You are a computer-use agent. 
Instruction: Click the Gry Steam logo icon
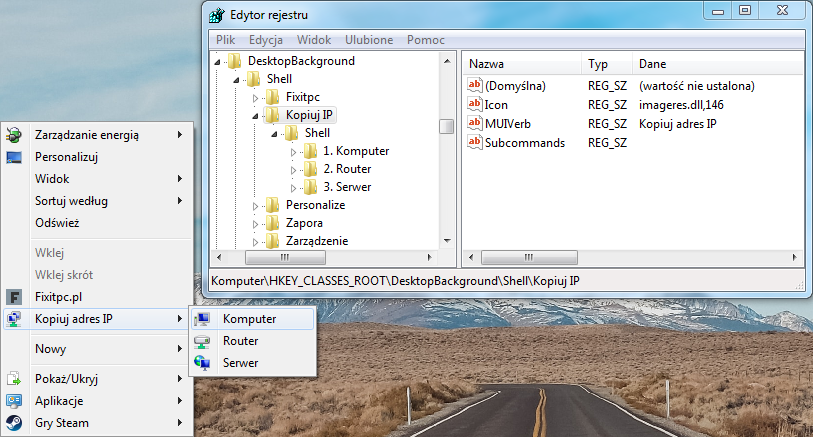point(14,423)
